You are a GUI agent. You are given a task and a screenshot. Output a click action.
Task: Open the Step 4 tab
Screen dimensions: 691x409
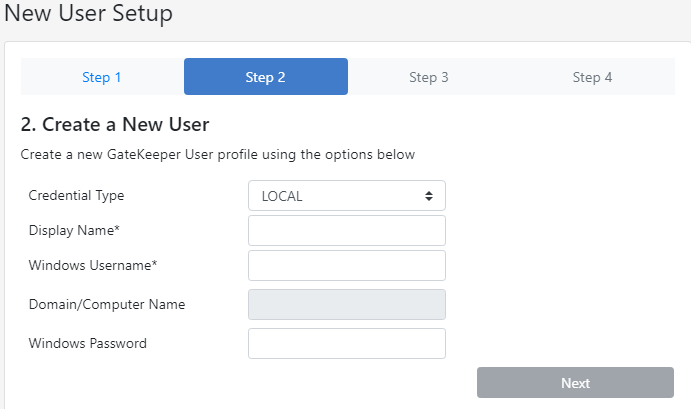point(592,77)
